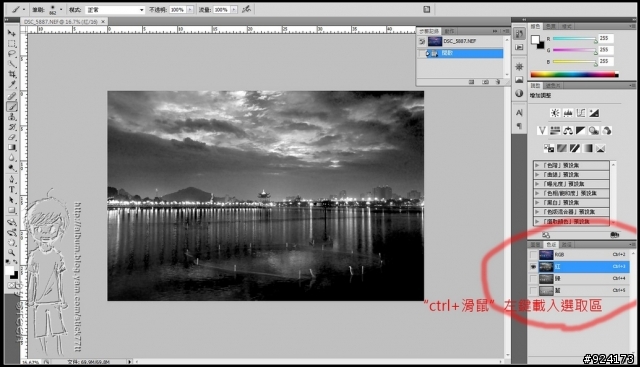Screen dimensions: 640x367
Task: Open the Styles tab
Action: [567, 26]
